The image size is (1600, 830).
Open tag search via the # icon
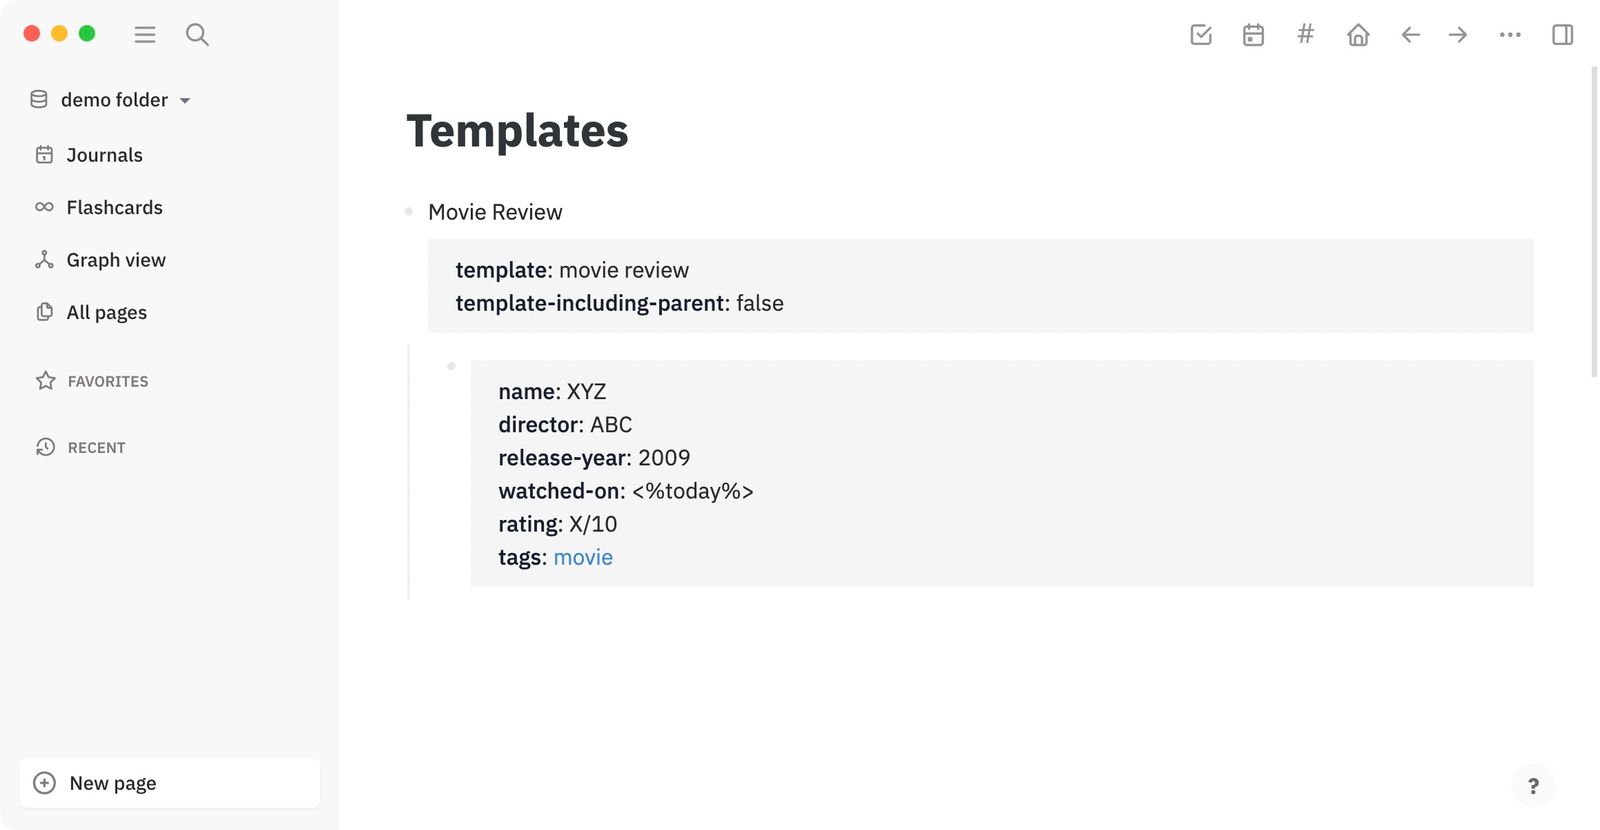click(x=1305, y=34)
